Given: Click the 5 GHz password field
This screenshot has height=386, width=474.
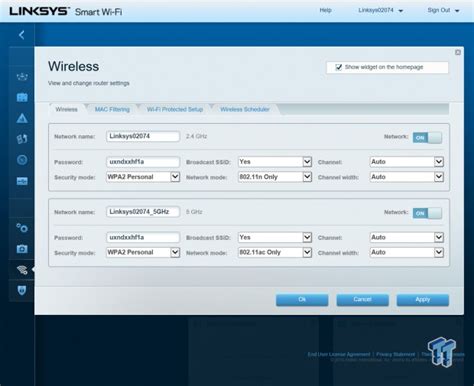Looking at the screenshot, I should [143, 237].
